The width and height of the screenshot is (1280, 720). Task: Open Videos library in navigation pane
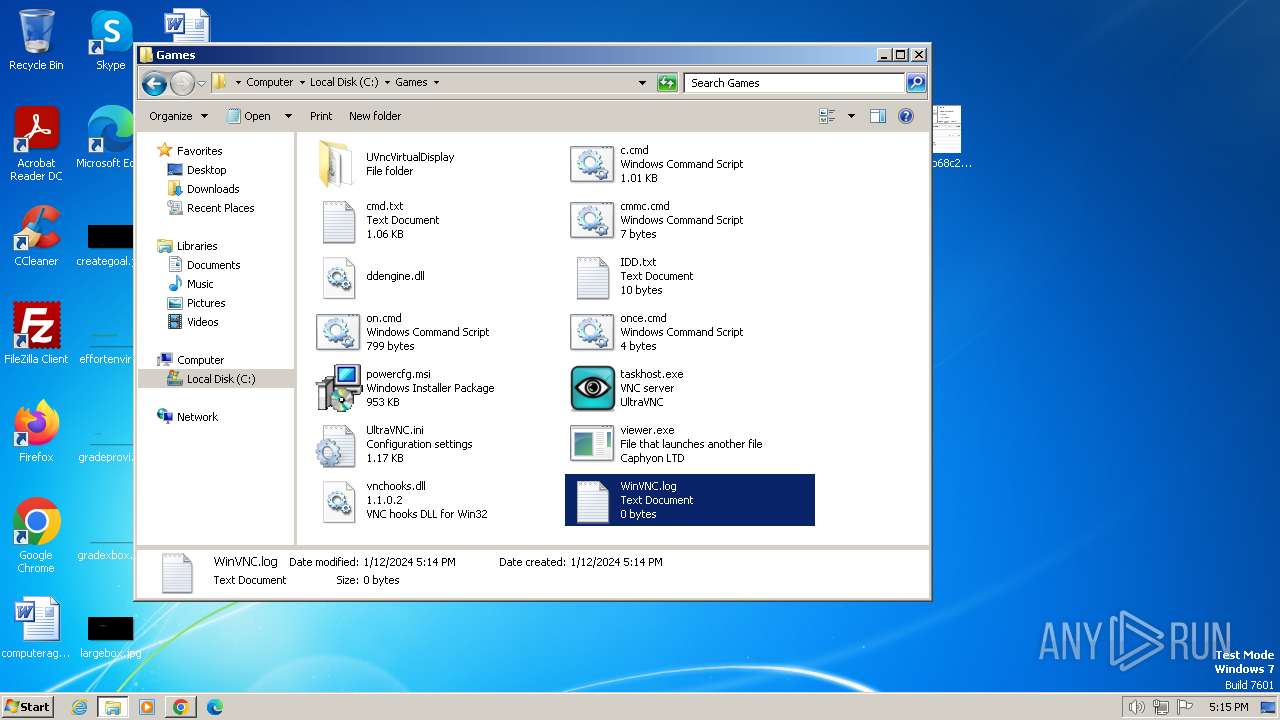[202, 322]
